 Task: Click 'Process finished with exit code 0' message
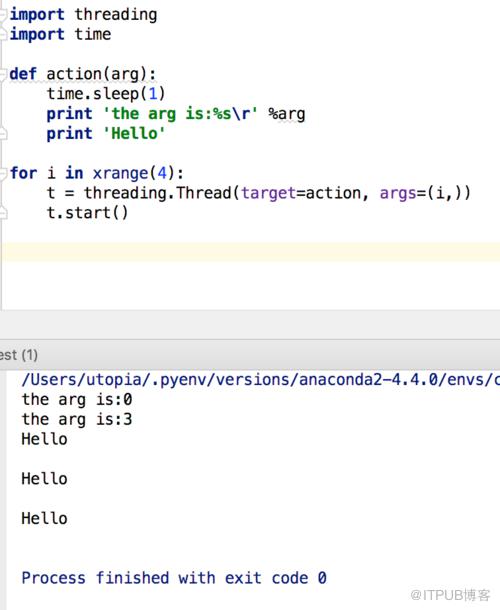[174, 578]
